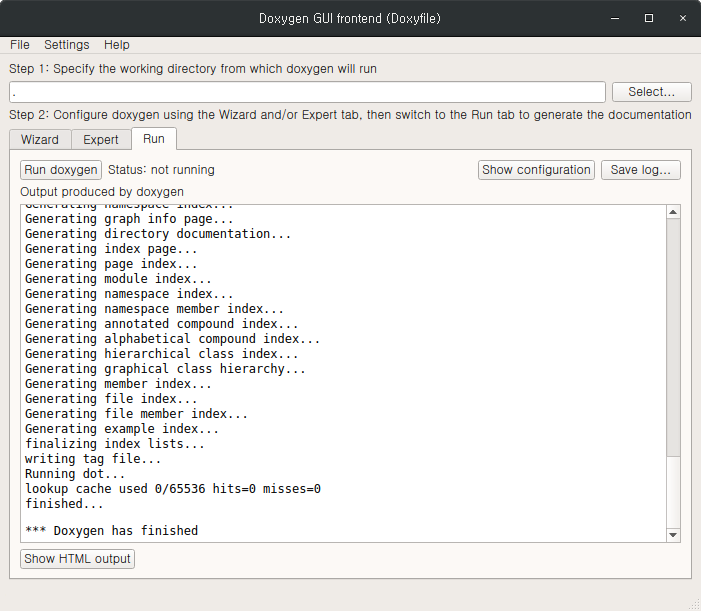Click the 'writing tag file...' line

coord(93,459)
